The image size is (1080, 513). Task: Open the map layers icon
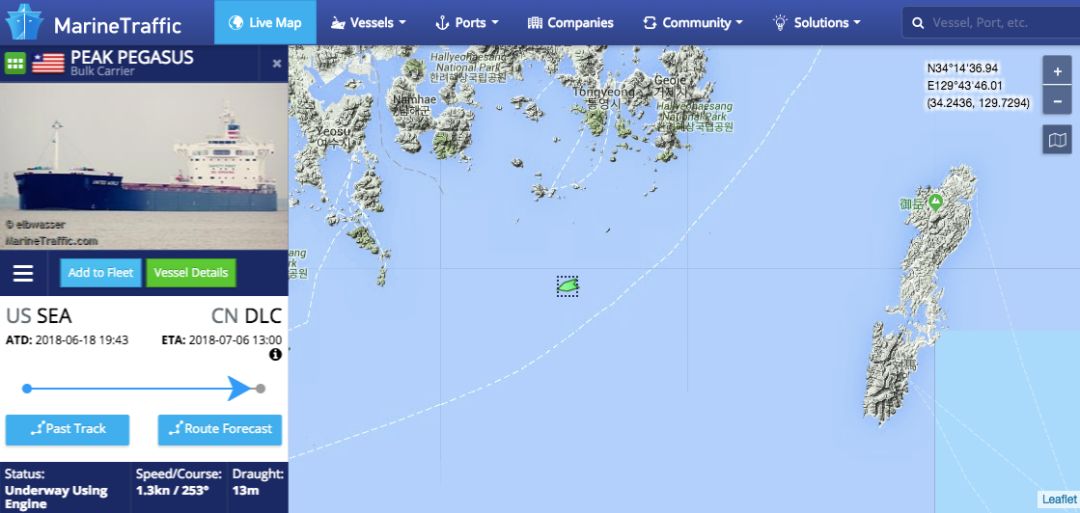(x=1057, y=140)
